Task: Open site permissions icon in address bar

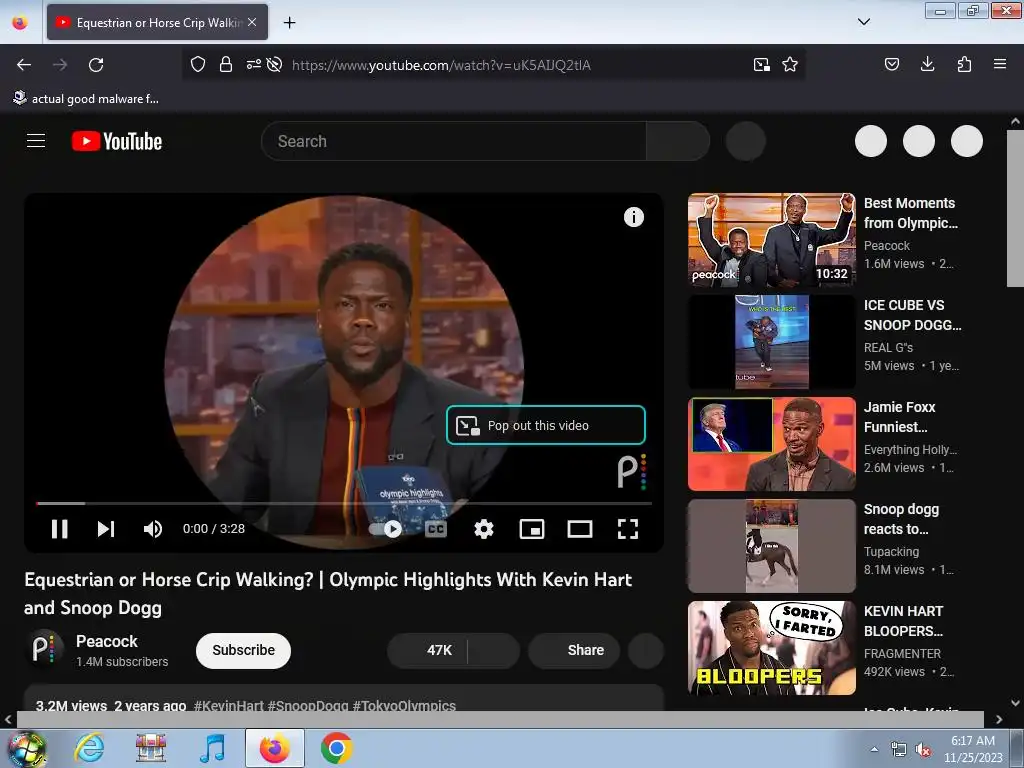Action: [x=253, y=64]
